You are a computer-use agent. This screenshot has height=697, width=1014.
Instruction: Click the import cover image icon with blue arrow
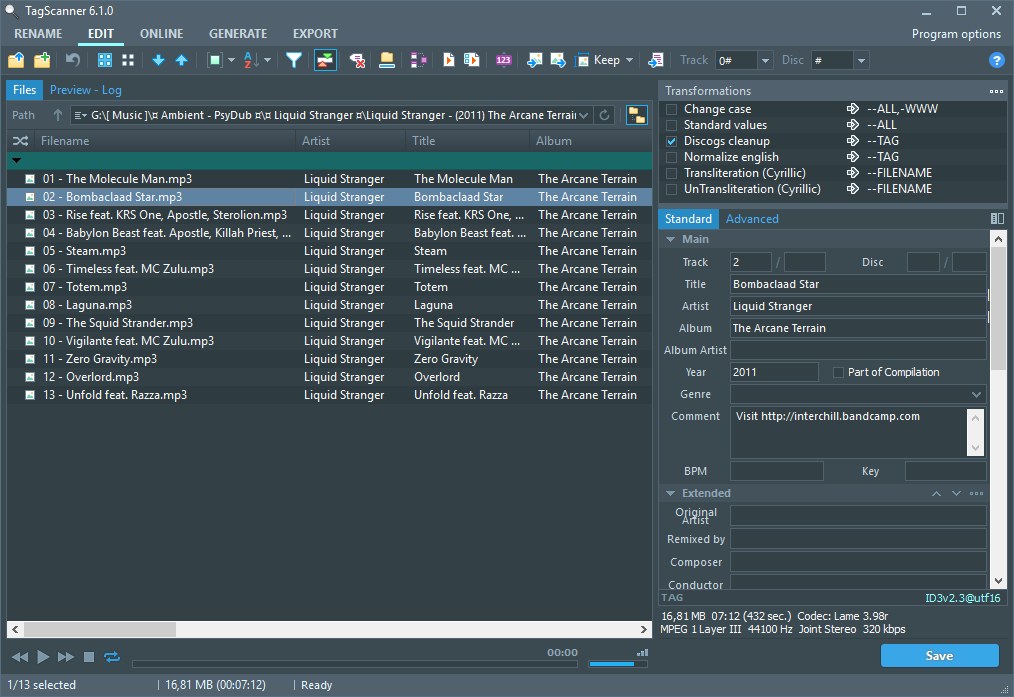[535, 60]
